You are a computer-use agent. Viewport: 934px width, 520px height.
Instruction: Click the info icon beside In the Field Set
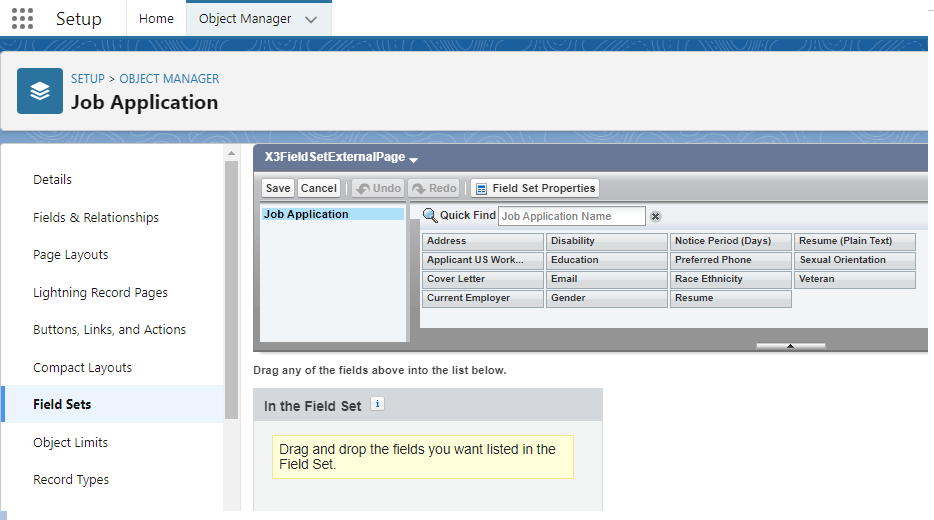tap(377, 404)
